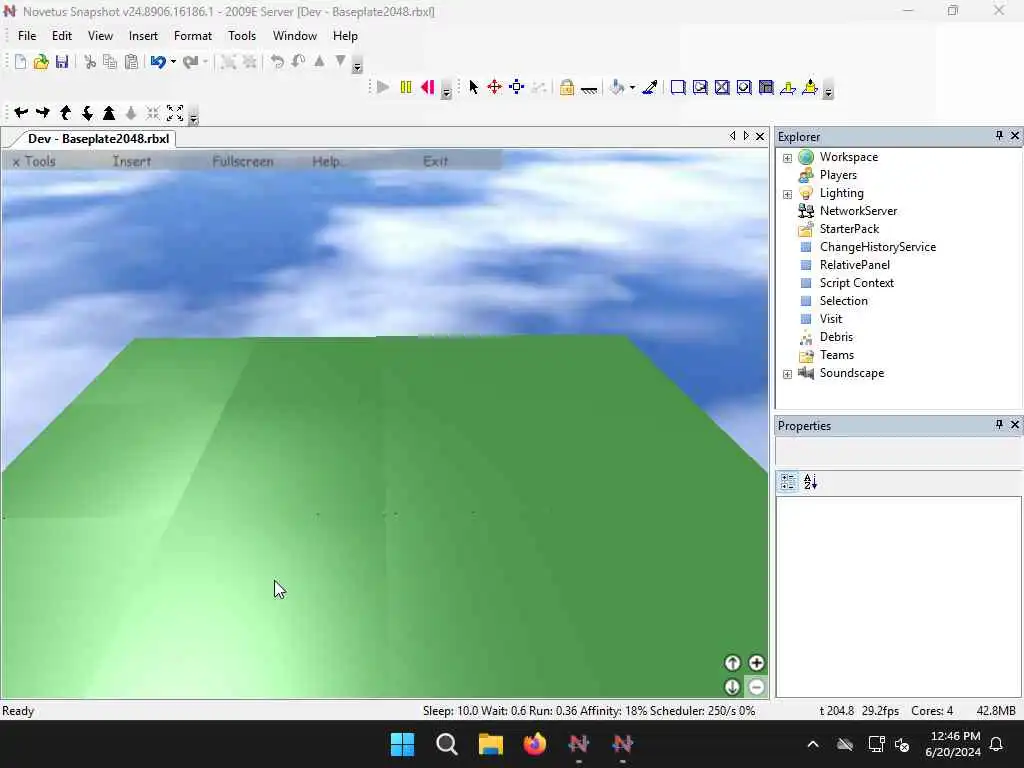Open the Tools menu in the menu bar
The height and width of the screenshot is (768, 1024).
pyautogui.click(x=242, y=36)
